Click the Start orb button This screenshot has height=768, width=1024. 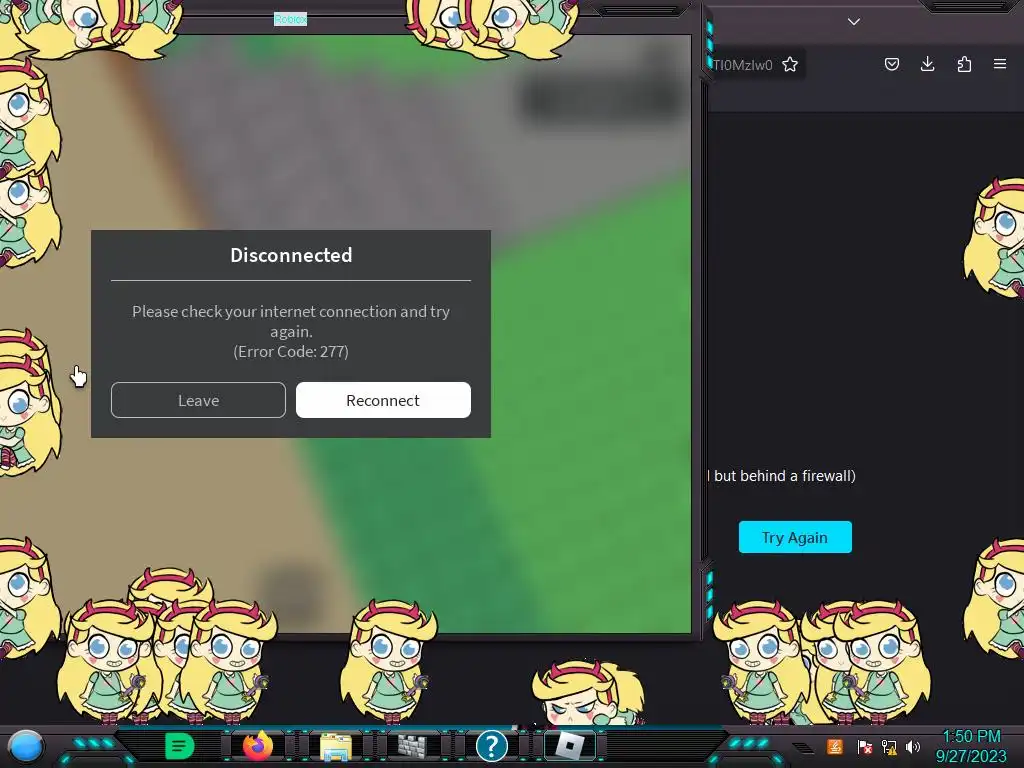(26, 746)
